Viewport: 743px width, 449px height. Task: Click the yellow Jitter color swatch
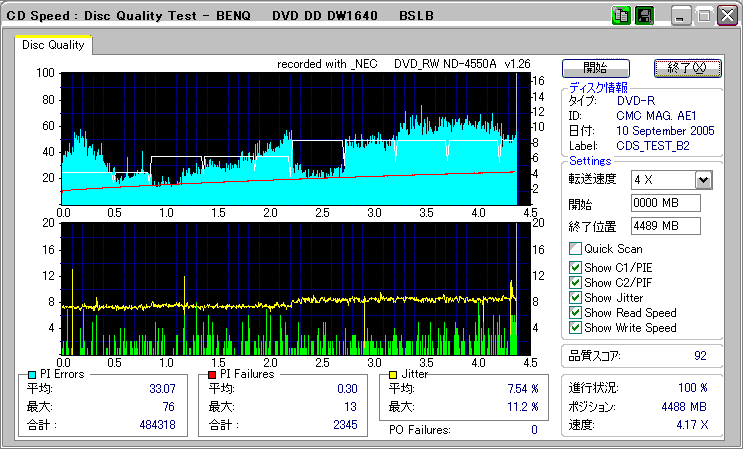tap(392, 375)
